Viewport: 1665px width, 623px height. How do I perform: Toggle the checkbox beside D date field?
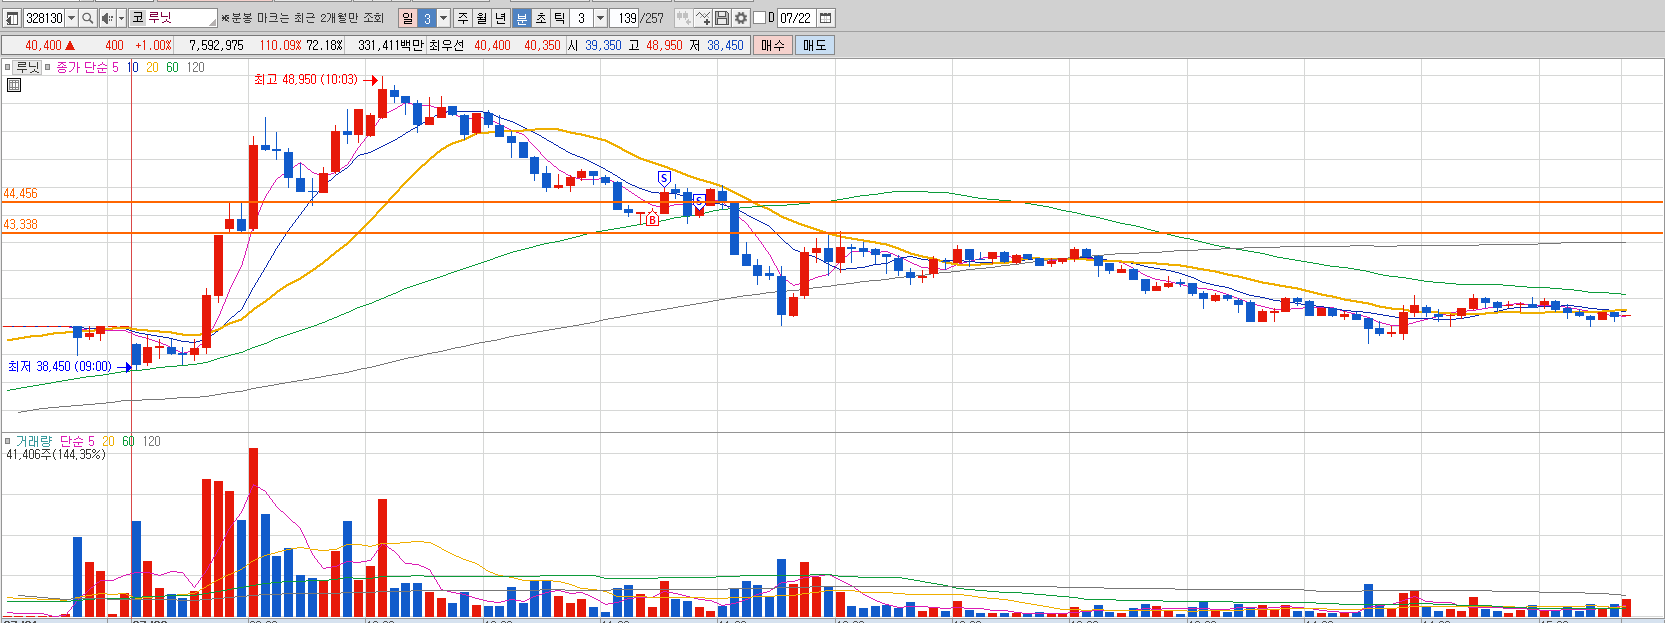point(759,18)
